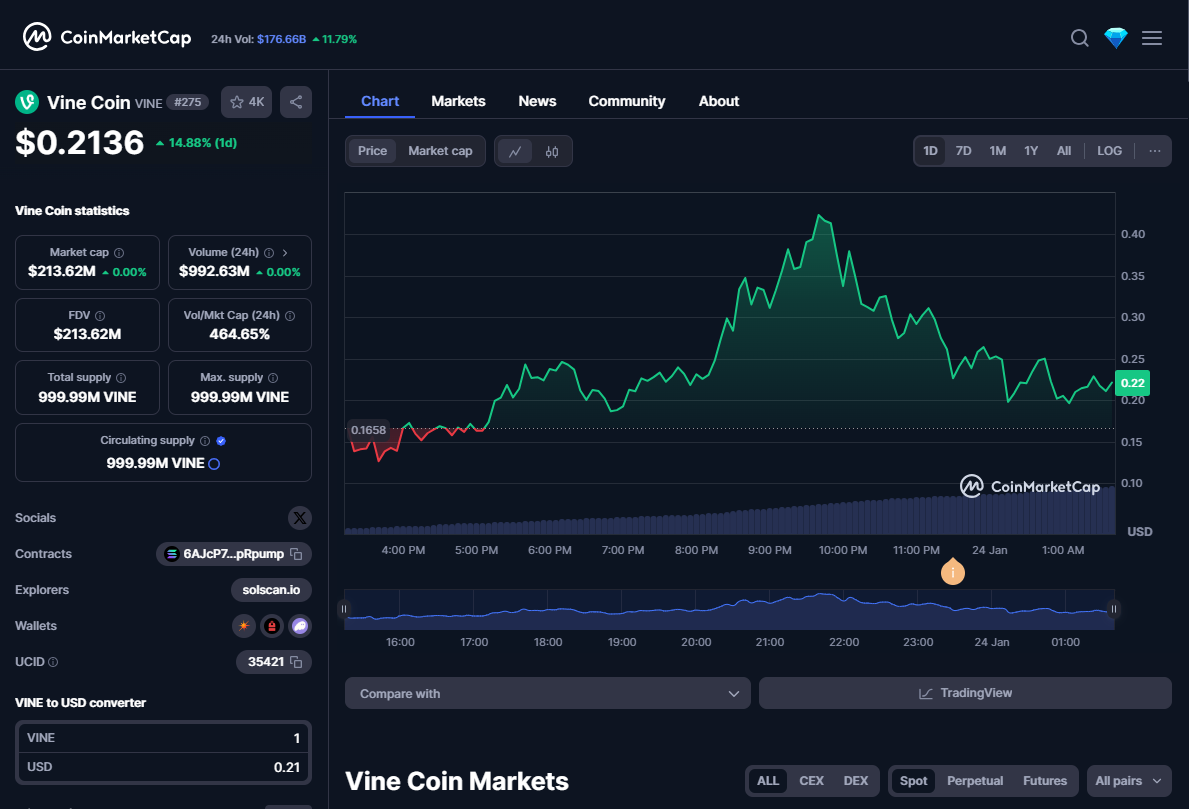The width and height of the screenshot is (1189, 809).
Task: Click the search icon in the top bar
Action: [x=1079, y=38]
